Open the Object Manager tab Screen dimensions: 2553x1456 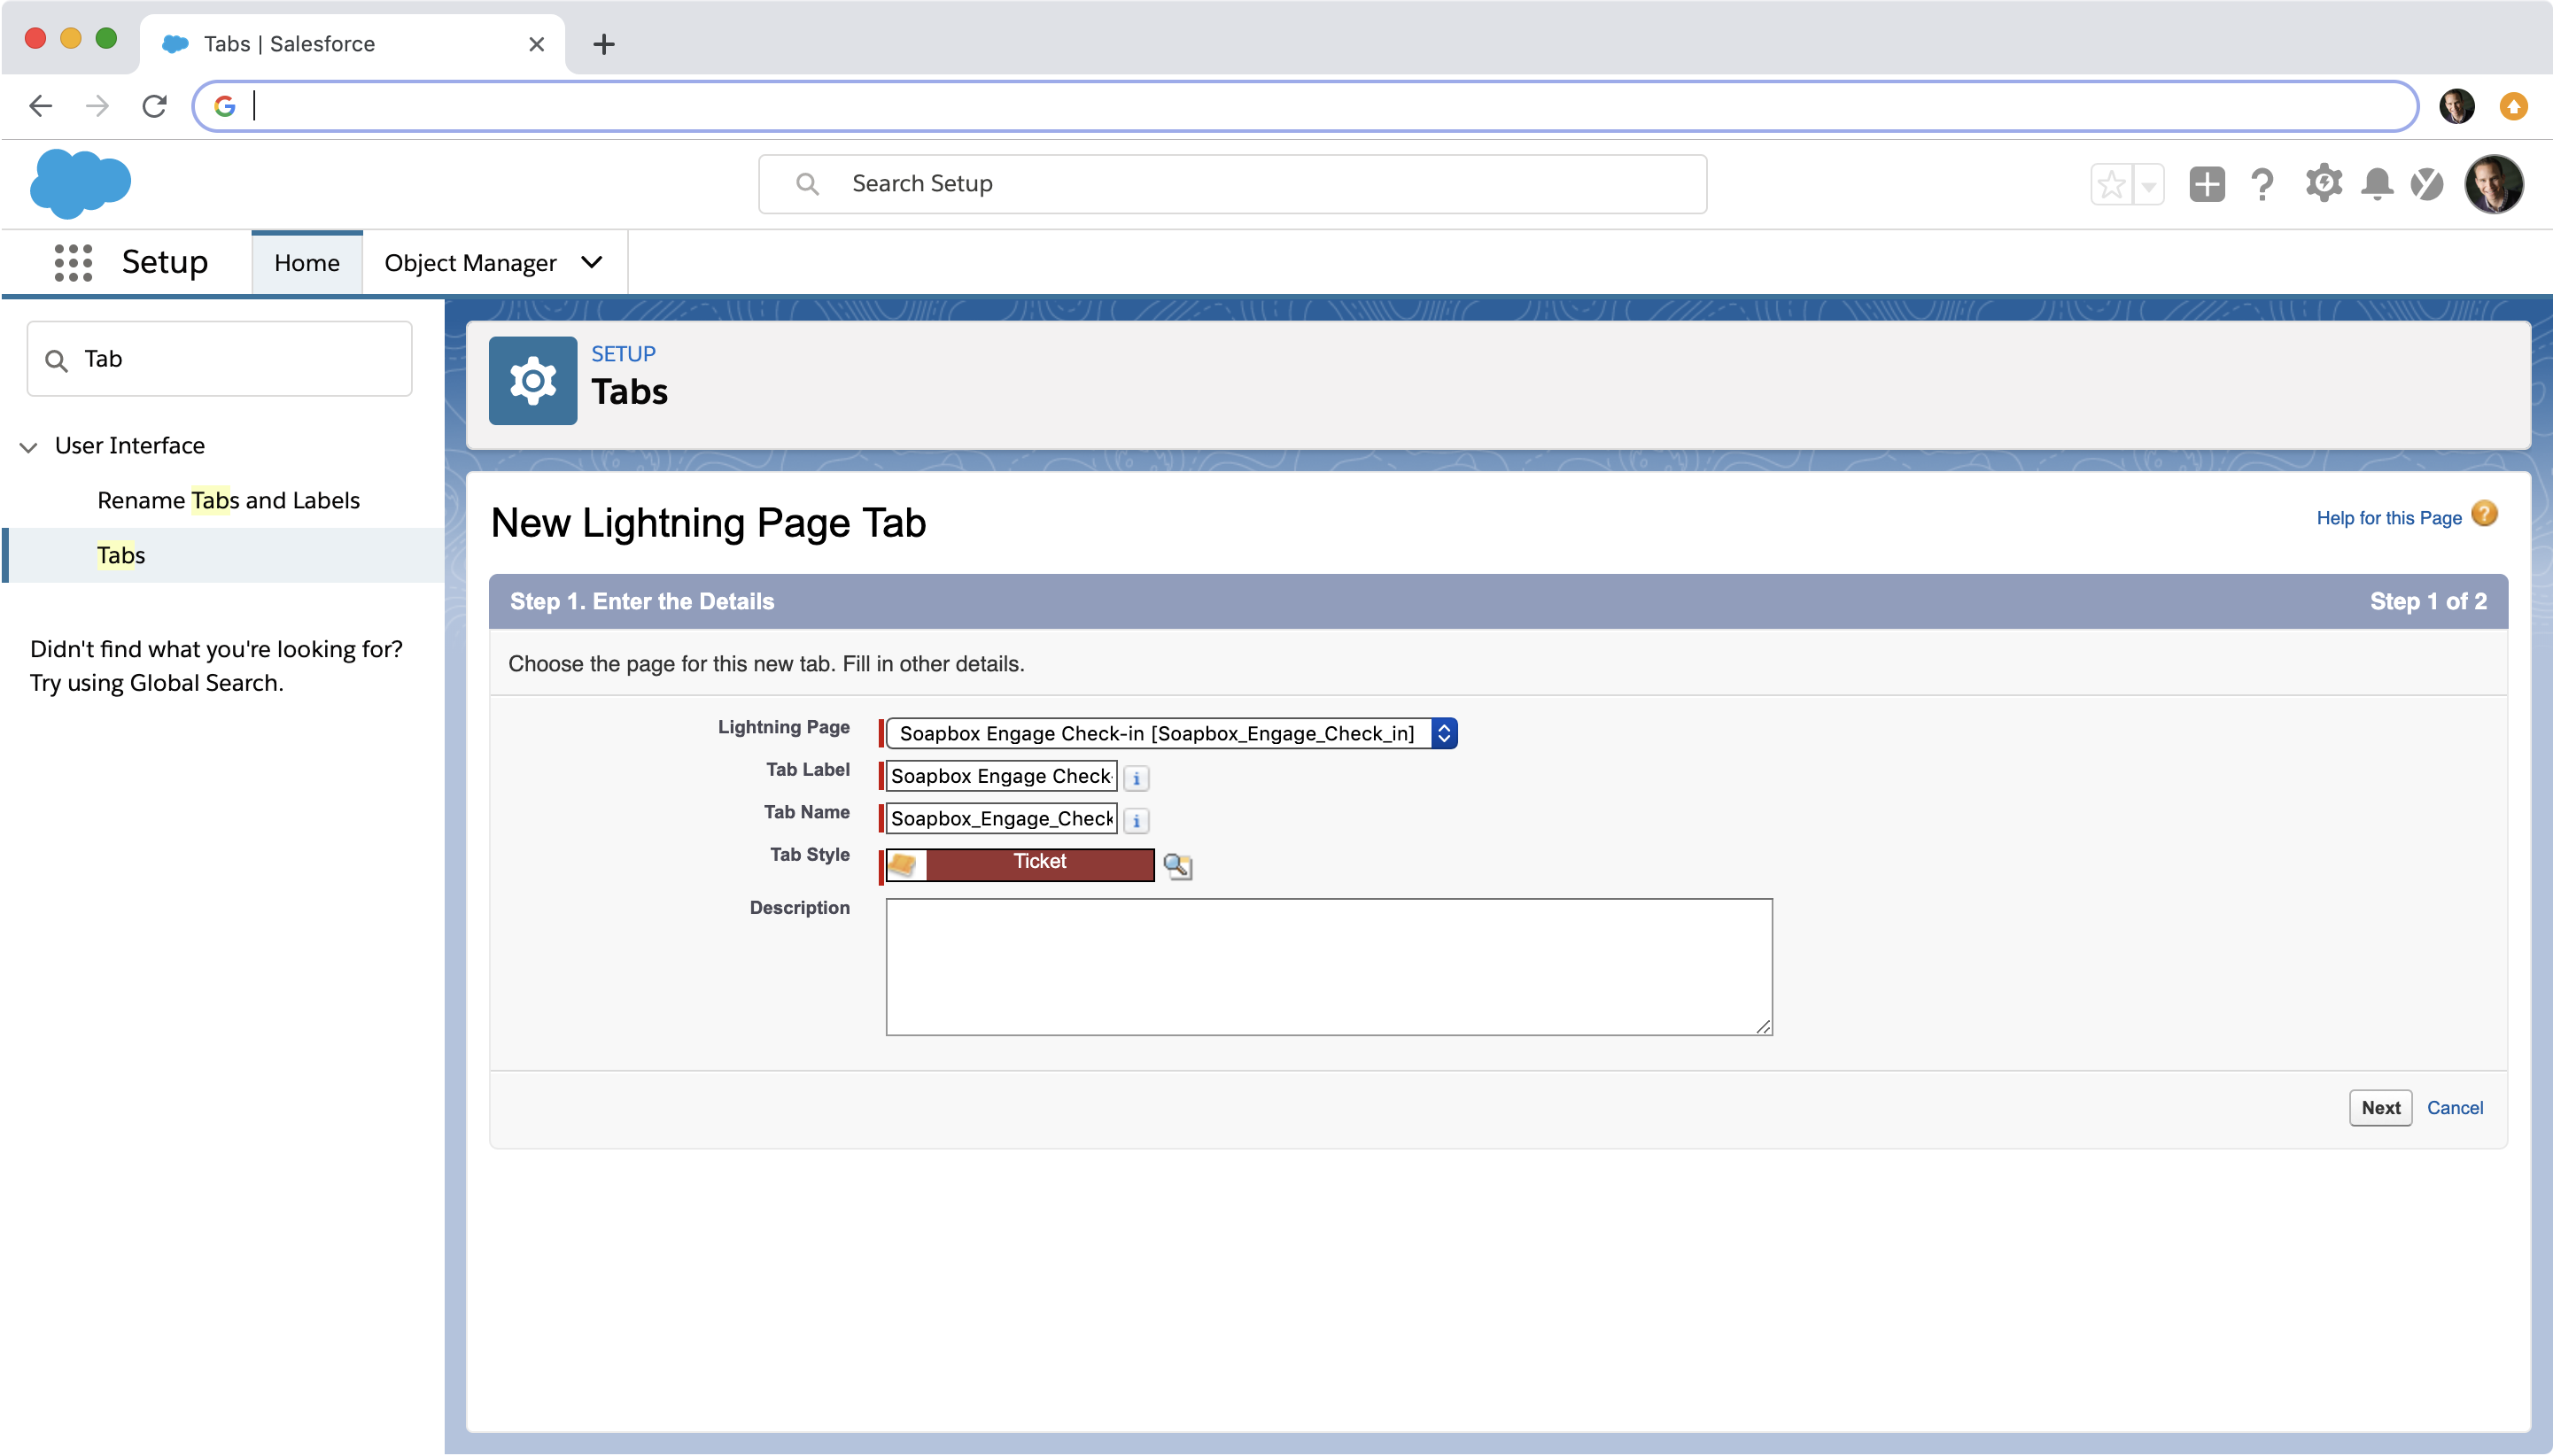pyautogui.click(x=470, y=263)
